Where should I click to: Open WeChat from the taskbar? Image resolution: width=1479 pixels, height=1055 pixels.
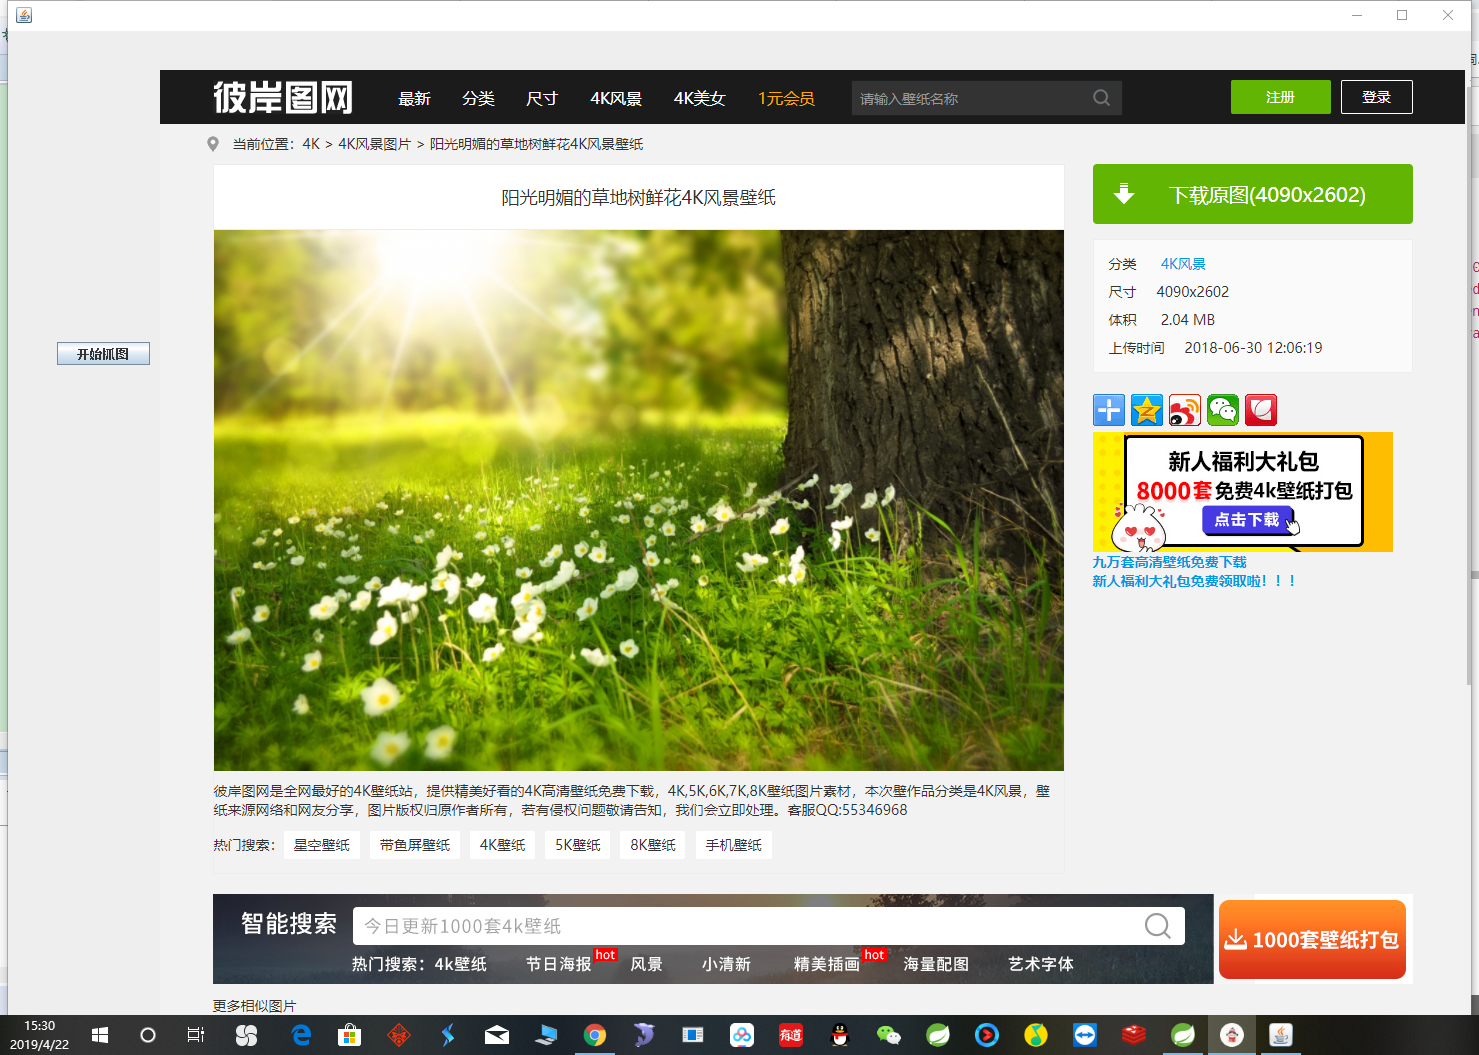tap(889, 1035)
